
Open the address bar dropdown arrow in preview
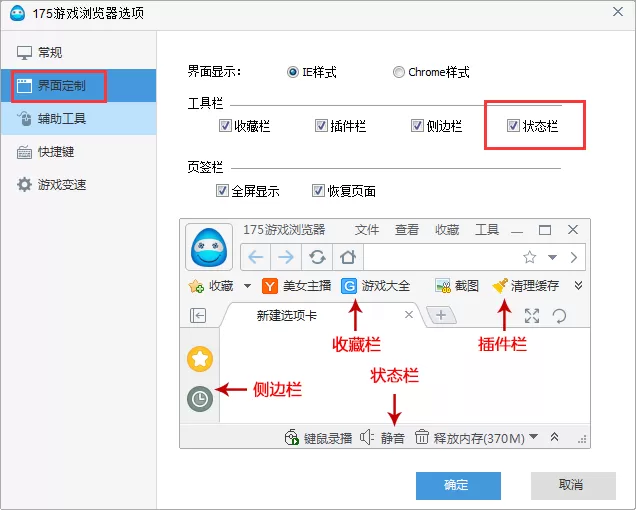[552, 257]
